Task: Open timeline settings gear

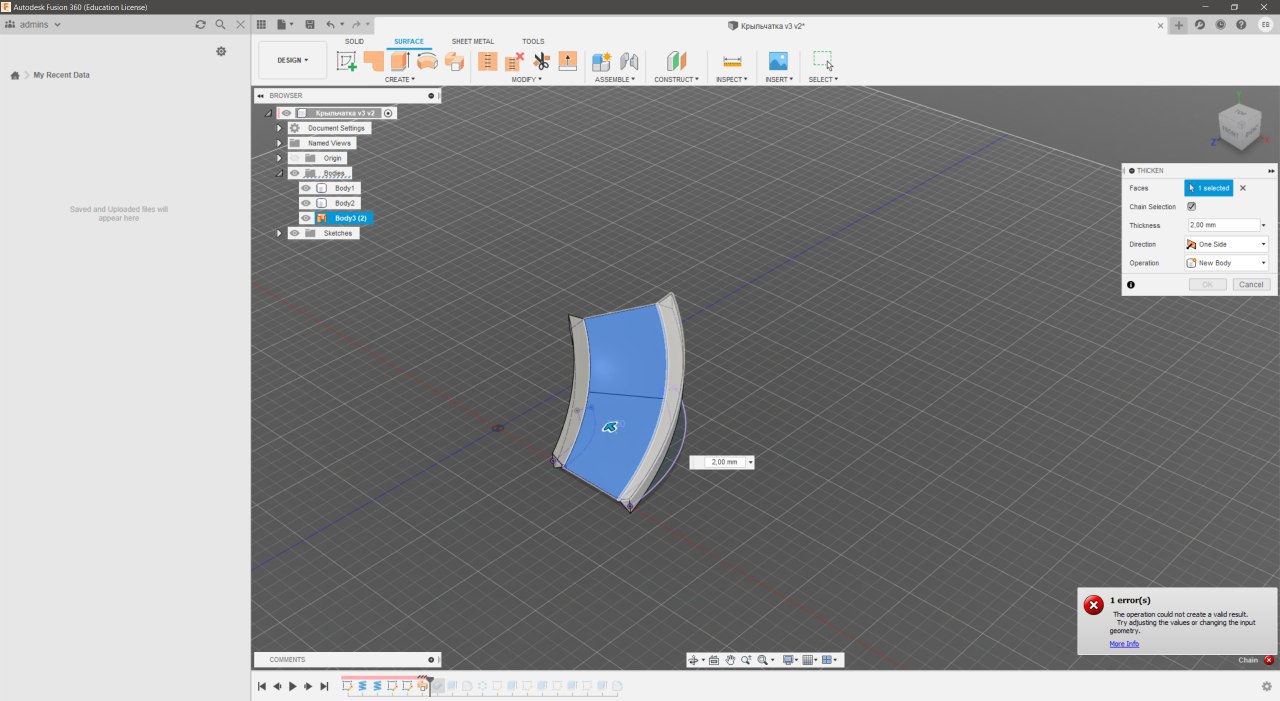Action: [x=1266, y=686]
